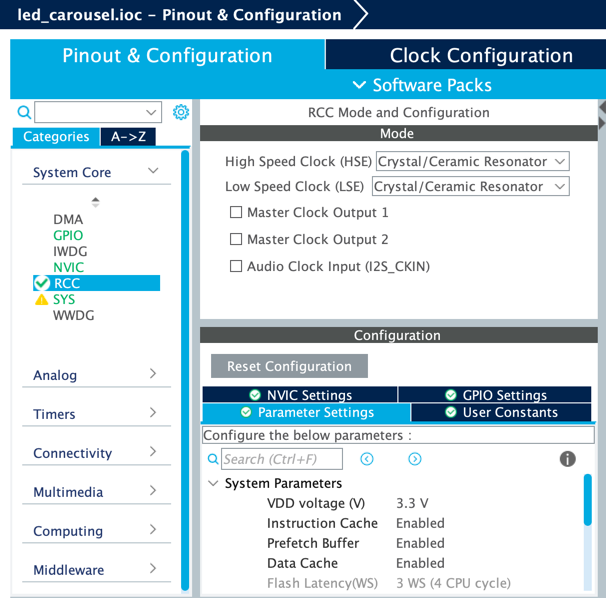
Task: Open the Software Packs menu
Action: pyautogui.click(x=422, y=85)
